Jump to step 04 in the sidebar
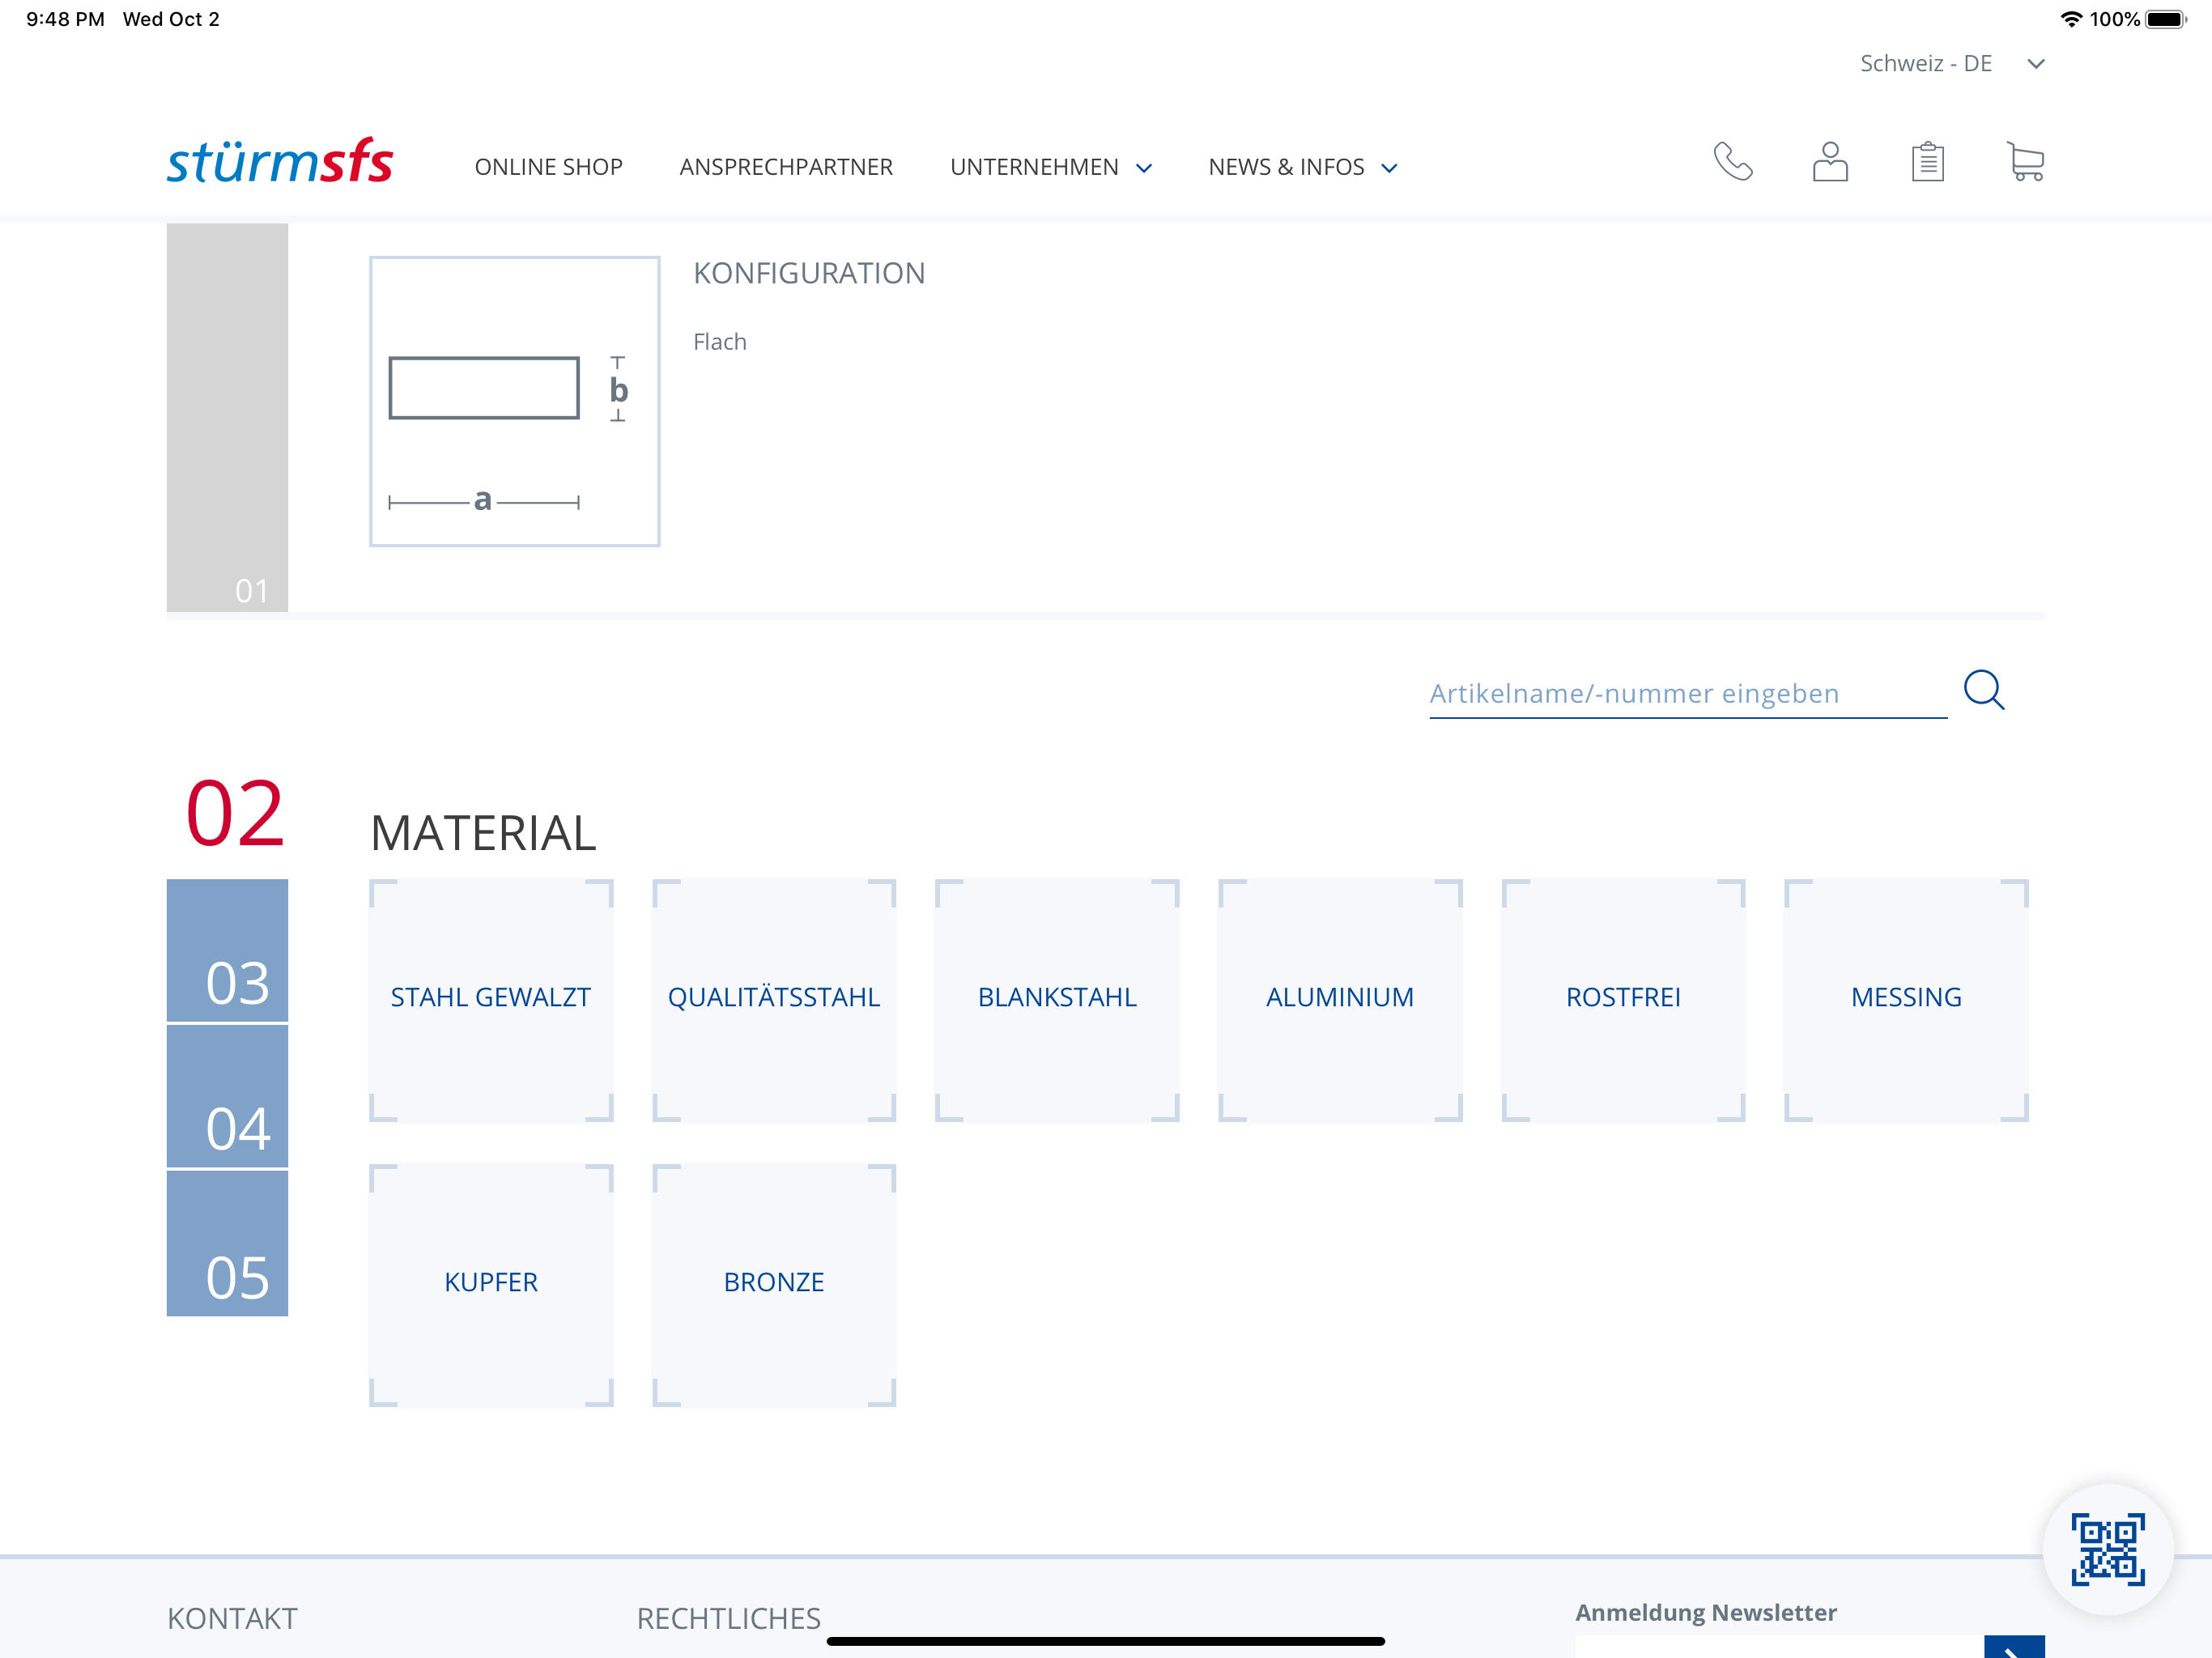Image resolution: width=2212 pixels, height=1658 pixels. pos(227,1097)
